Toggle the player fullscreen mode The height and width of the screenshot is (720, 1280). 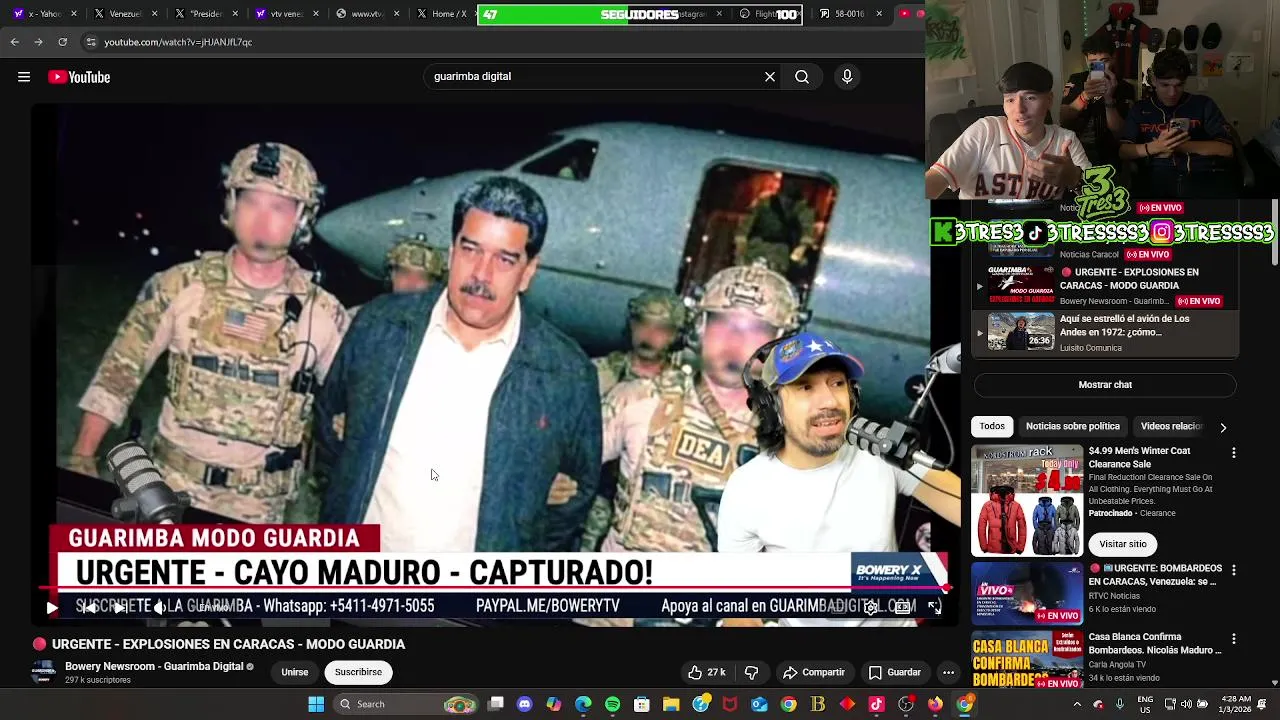tap(934, 606)
